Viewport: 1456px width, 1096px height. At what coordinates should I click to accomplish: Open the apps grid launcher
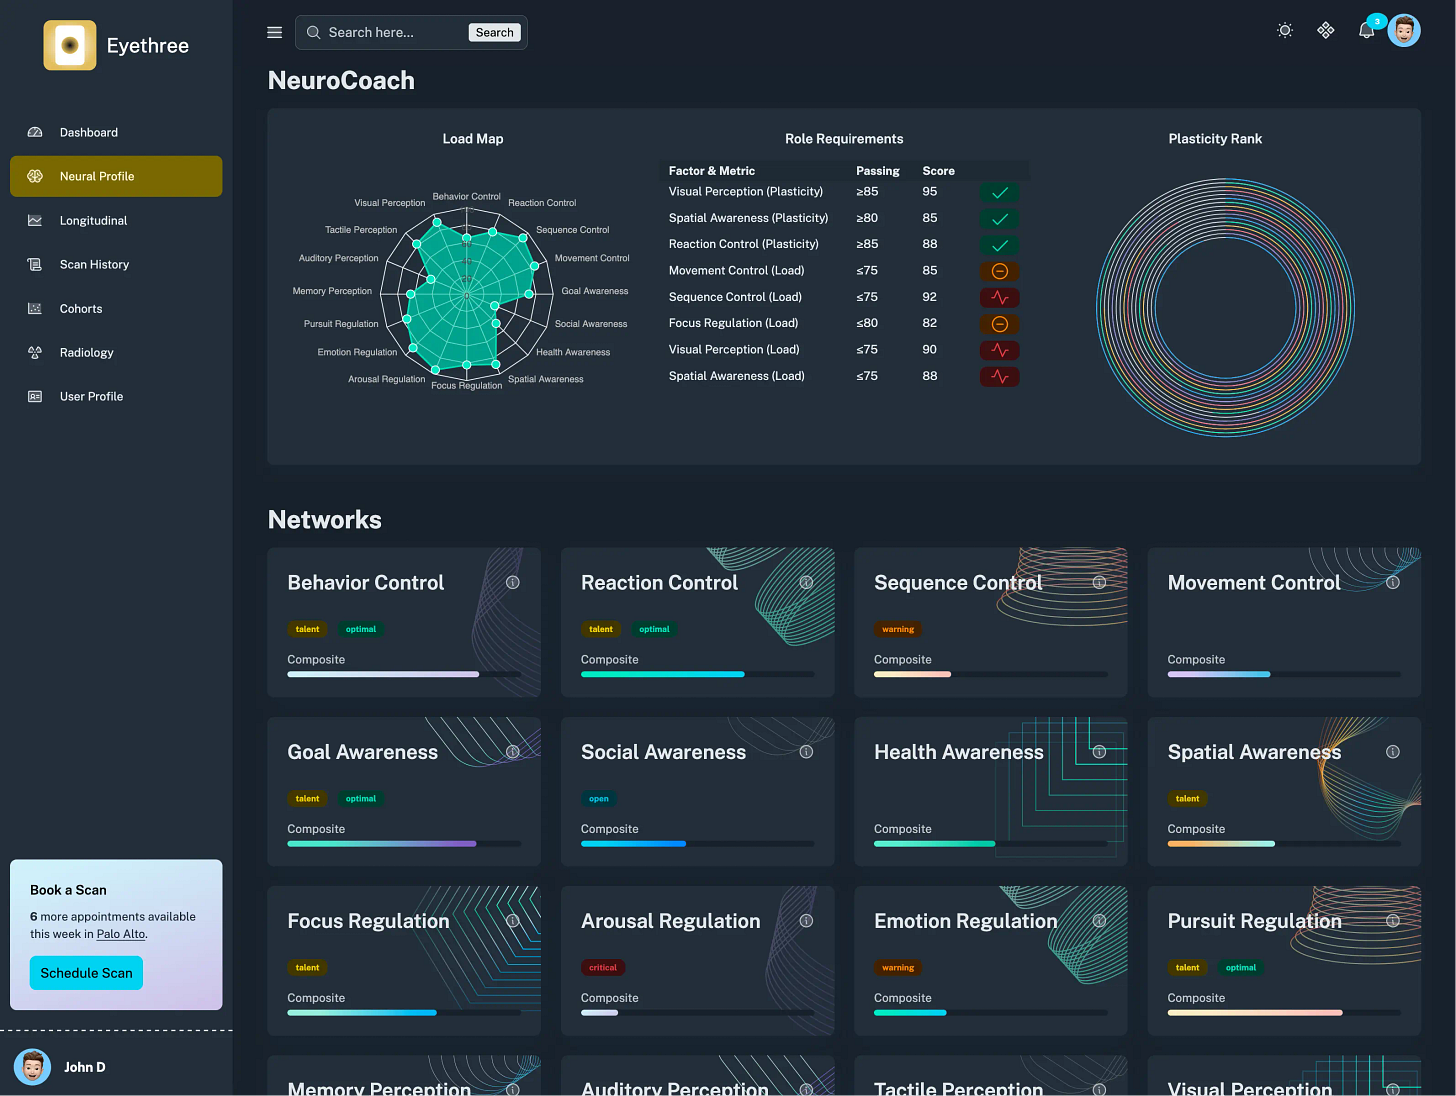click(x=1325, y=30)
